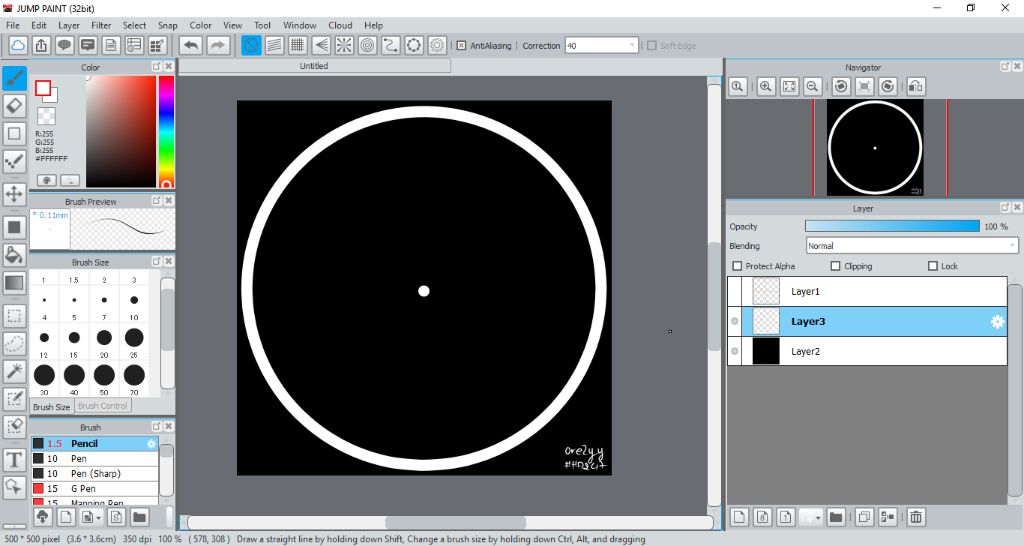Open the cloud icon in top toolbar
The image size is (1024, 546).
click(18, 45)
